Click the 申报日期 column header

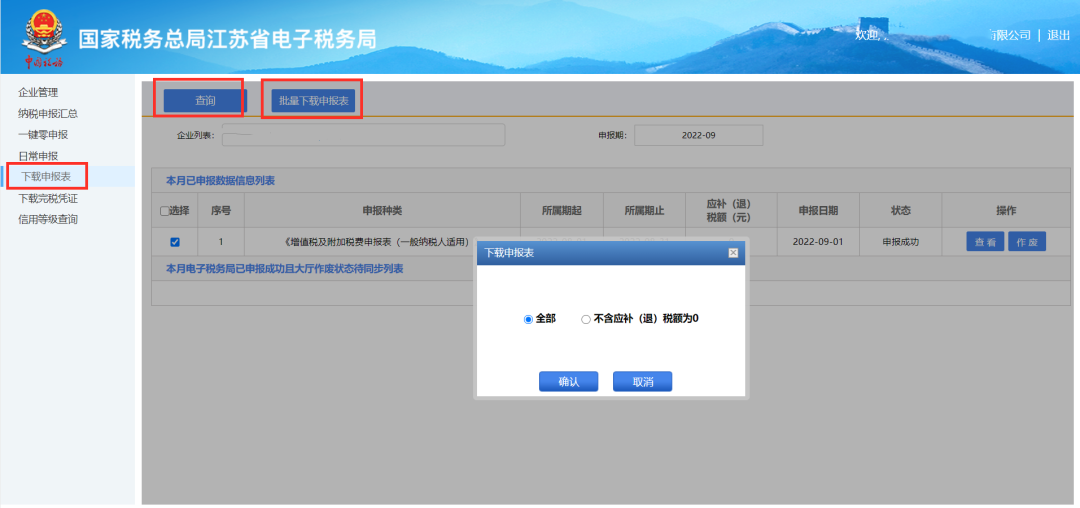tap(818, 211)
